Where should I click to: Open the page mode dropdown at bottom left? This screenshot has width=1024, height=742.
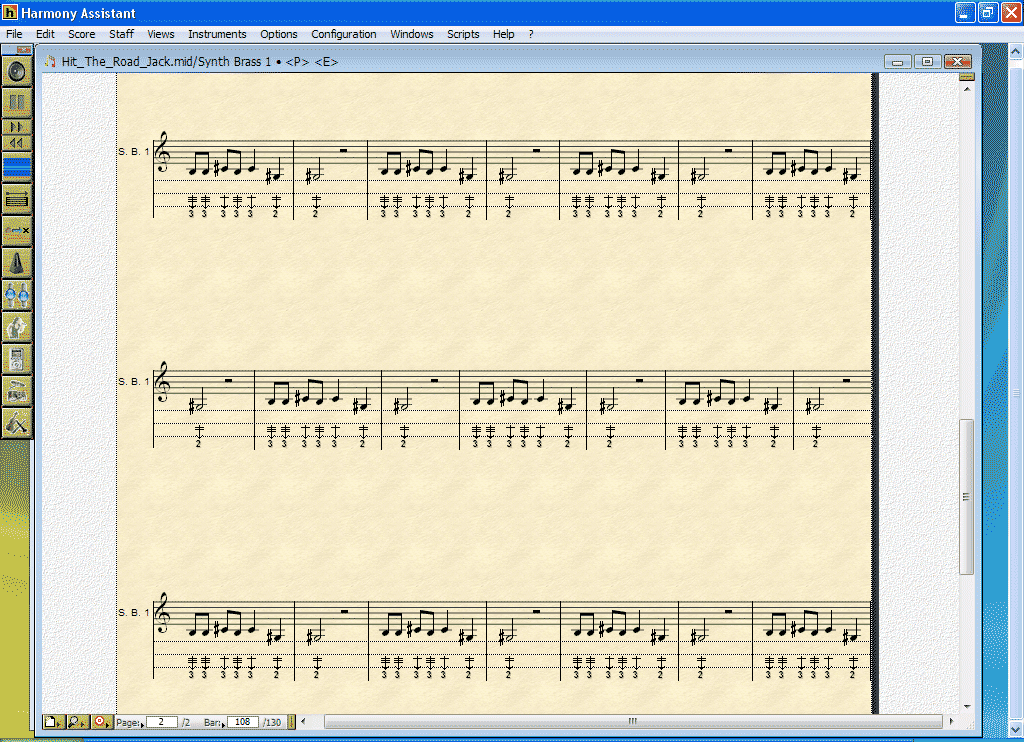tap(51, 722)
